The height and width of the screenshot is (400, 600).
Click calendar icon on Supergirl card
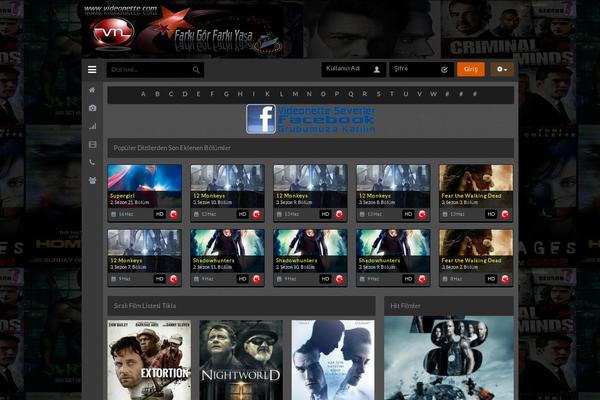pyautogui.click(x=114, y=214)
